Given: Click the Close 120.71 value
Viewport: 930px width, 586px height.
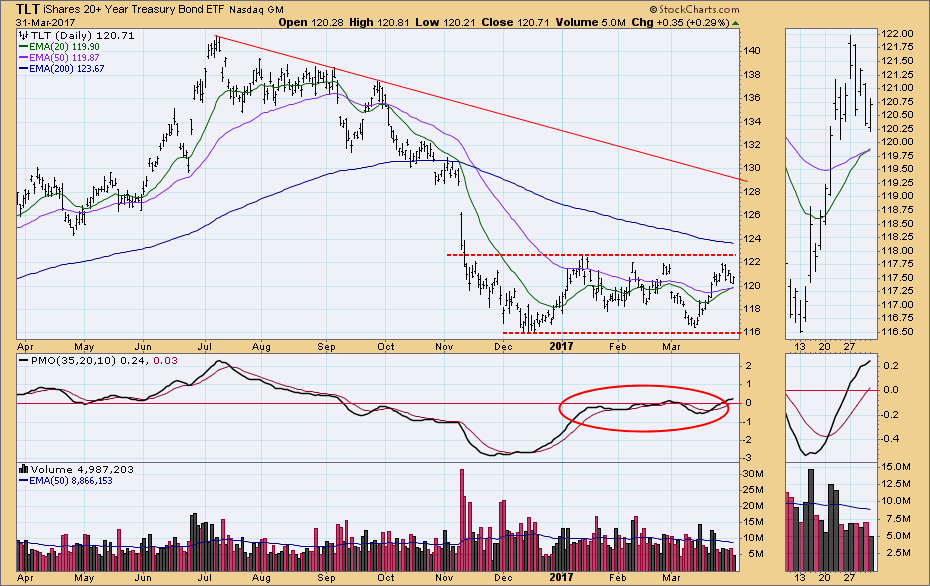Looking at the screenshot, I should click(x=516, y=23).
